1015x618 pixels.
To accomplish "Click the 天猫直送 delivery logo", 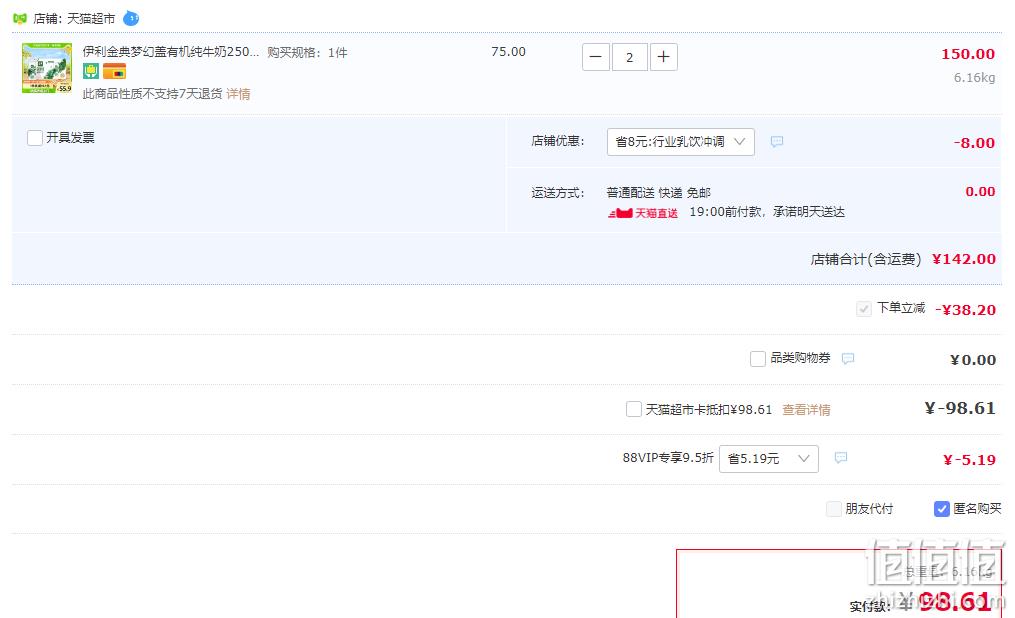I will [x=643, y=213].
